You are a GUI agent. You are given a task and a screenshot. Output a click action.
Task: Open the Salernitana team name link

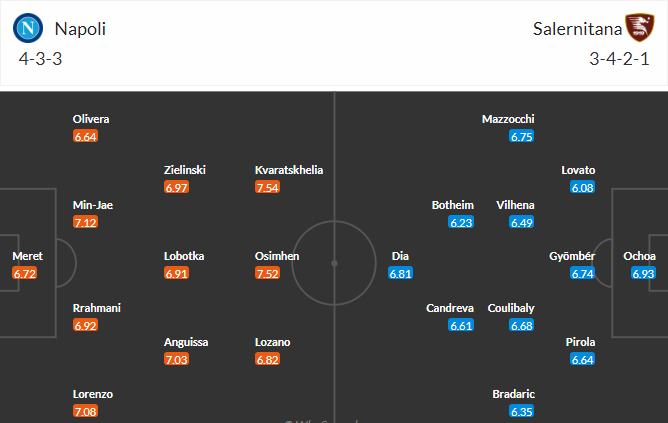(577, 29)
